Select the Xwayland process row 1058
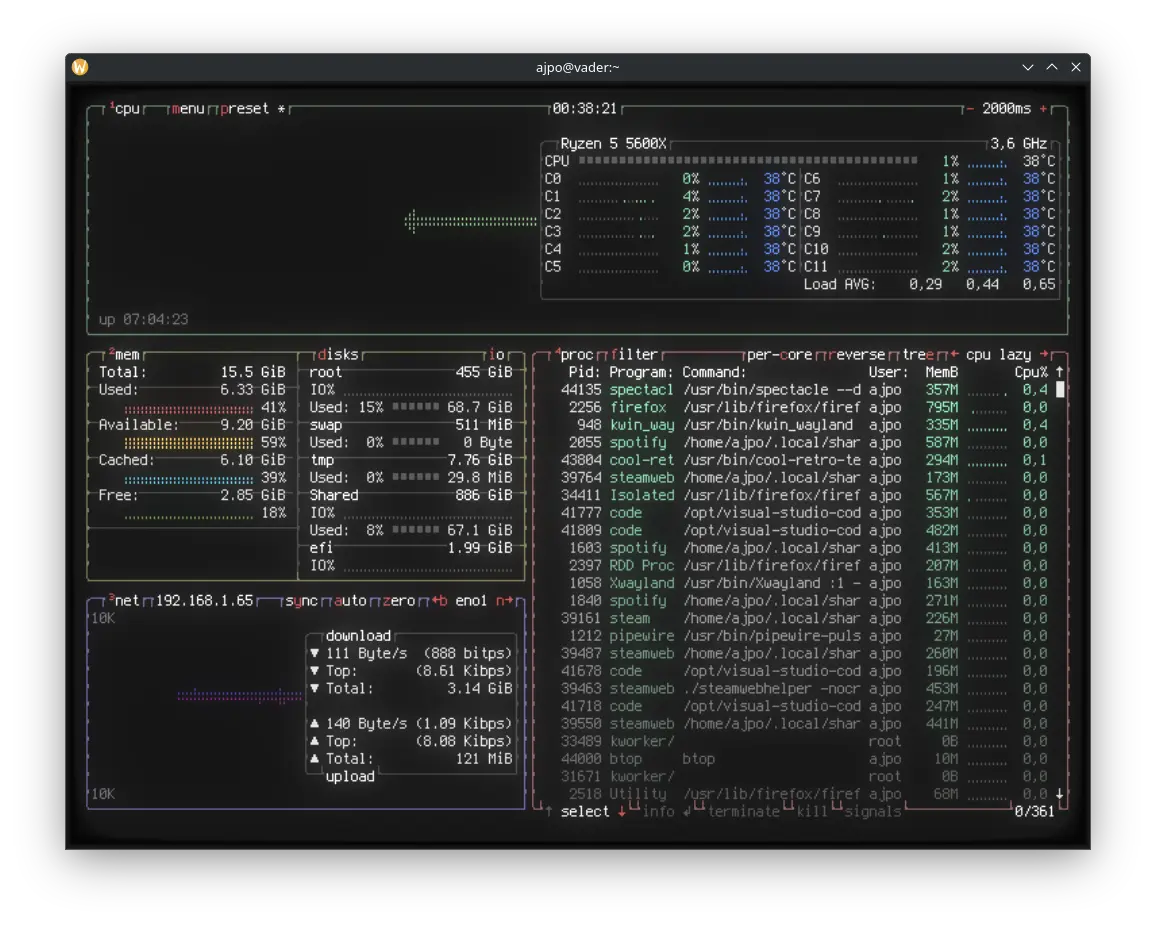Screen dimensions: 1156x927 point(804,583)
